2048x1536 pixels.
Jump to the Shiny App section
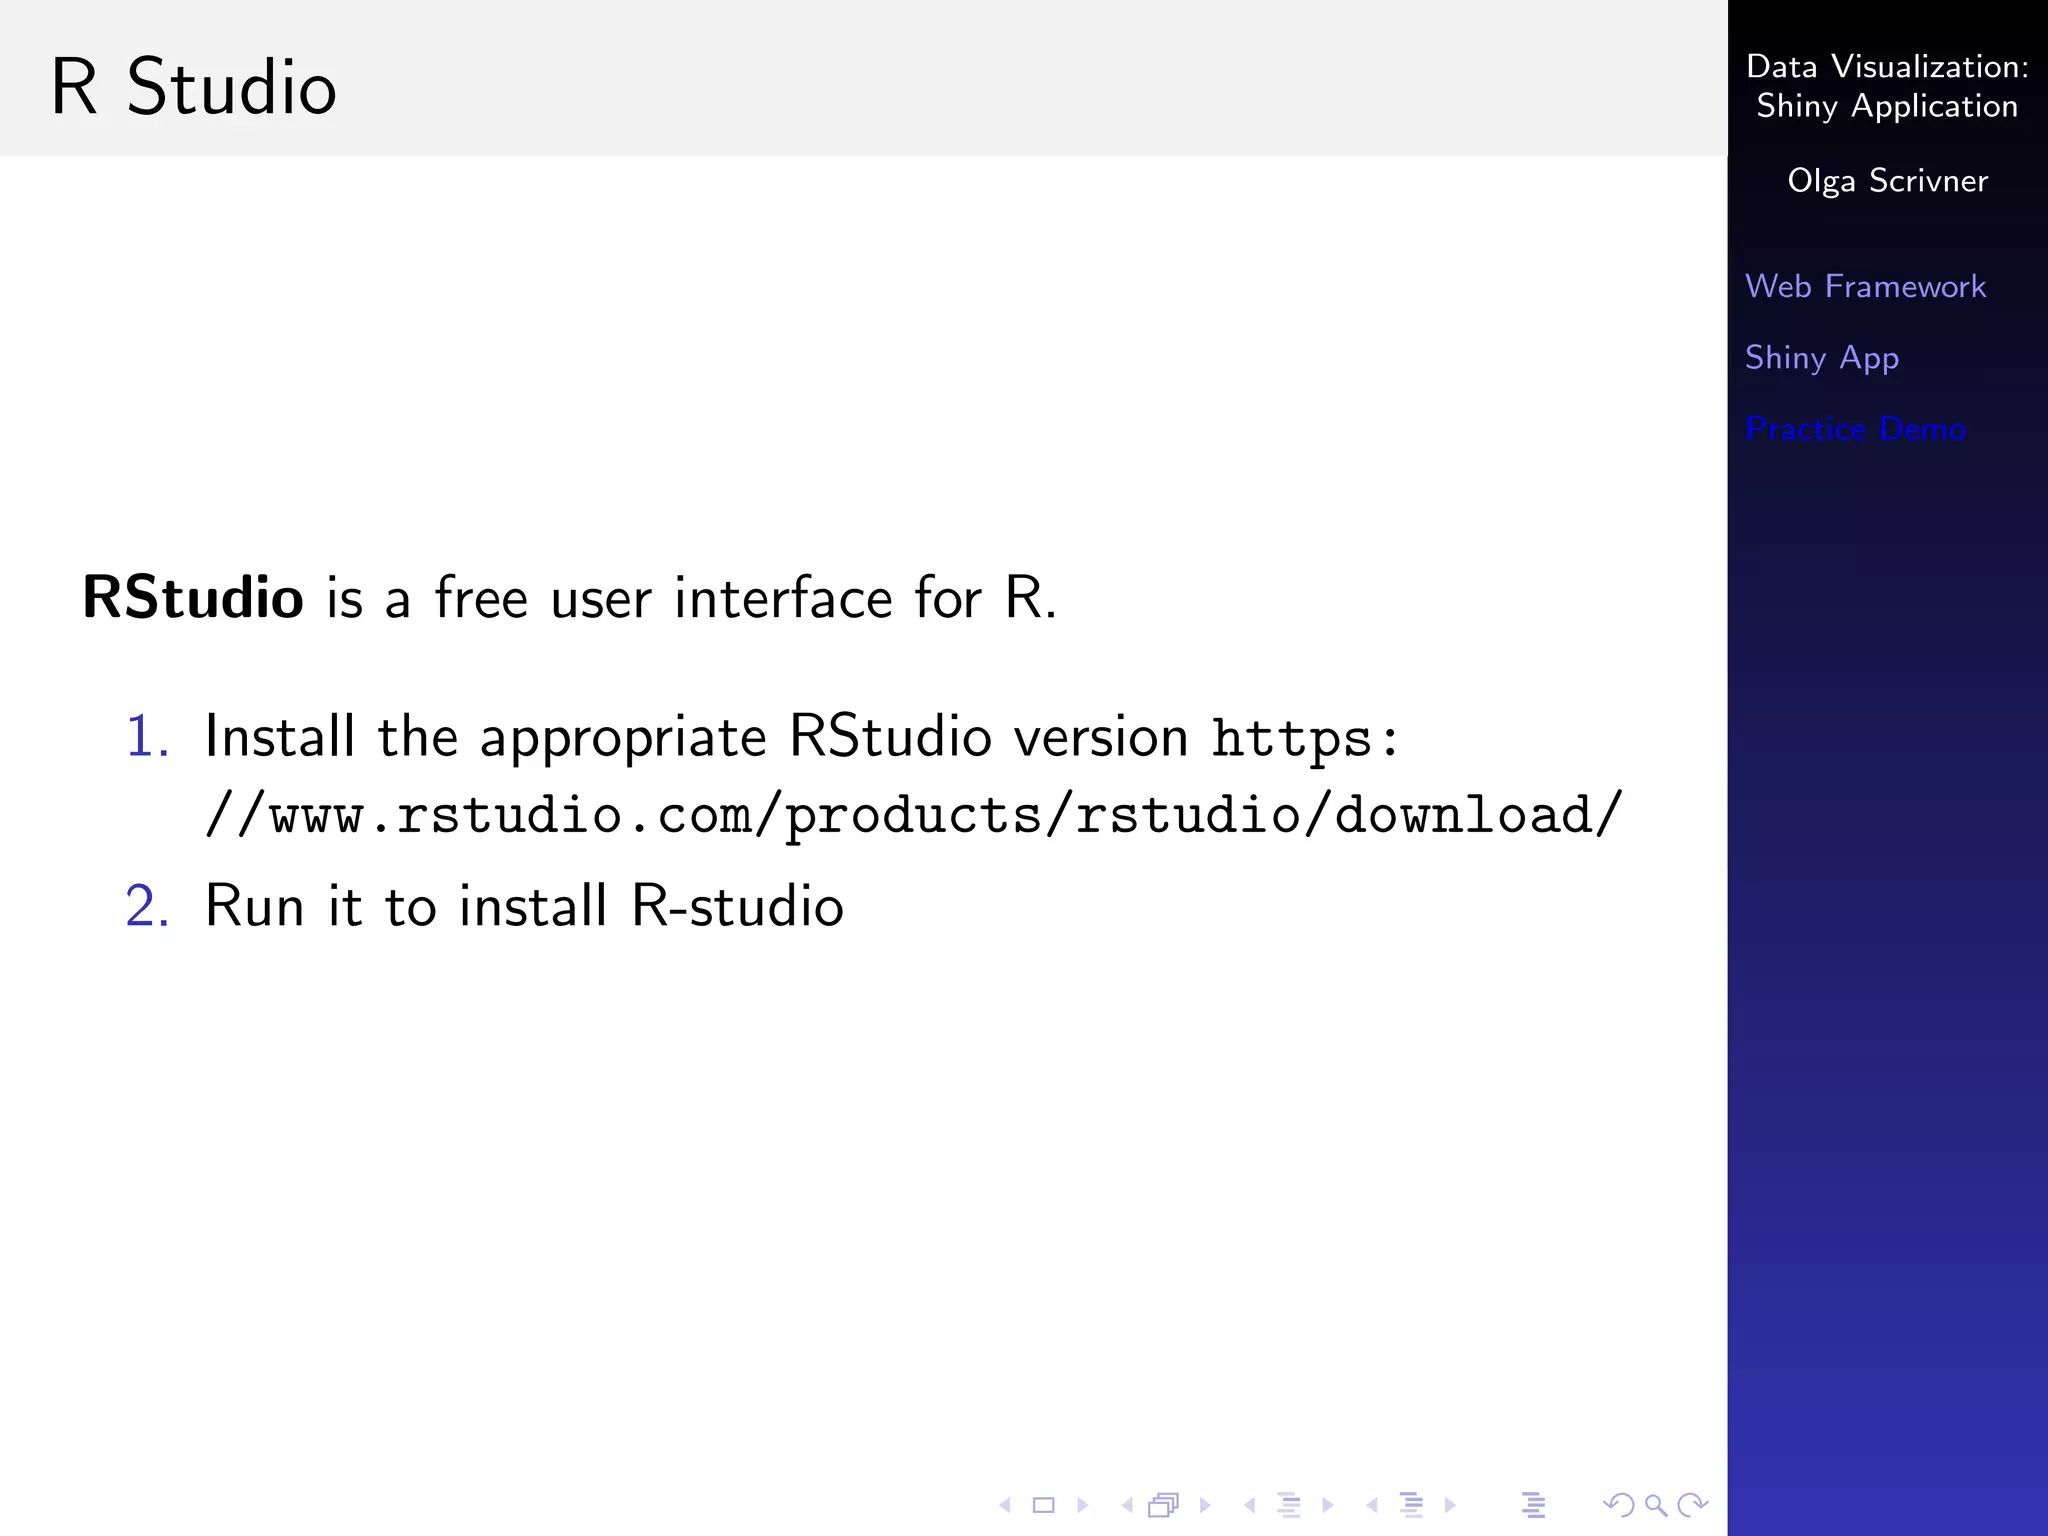pyautogui.click(x=1821, y=358)
